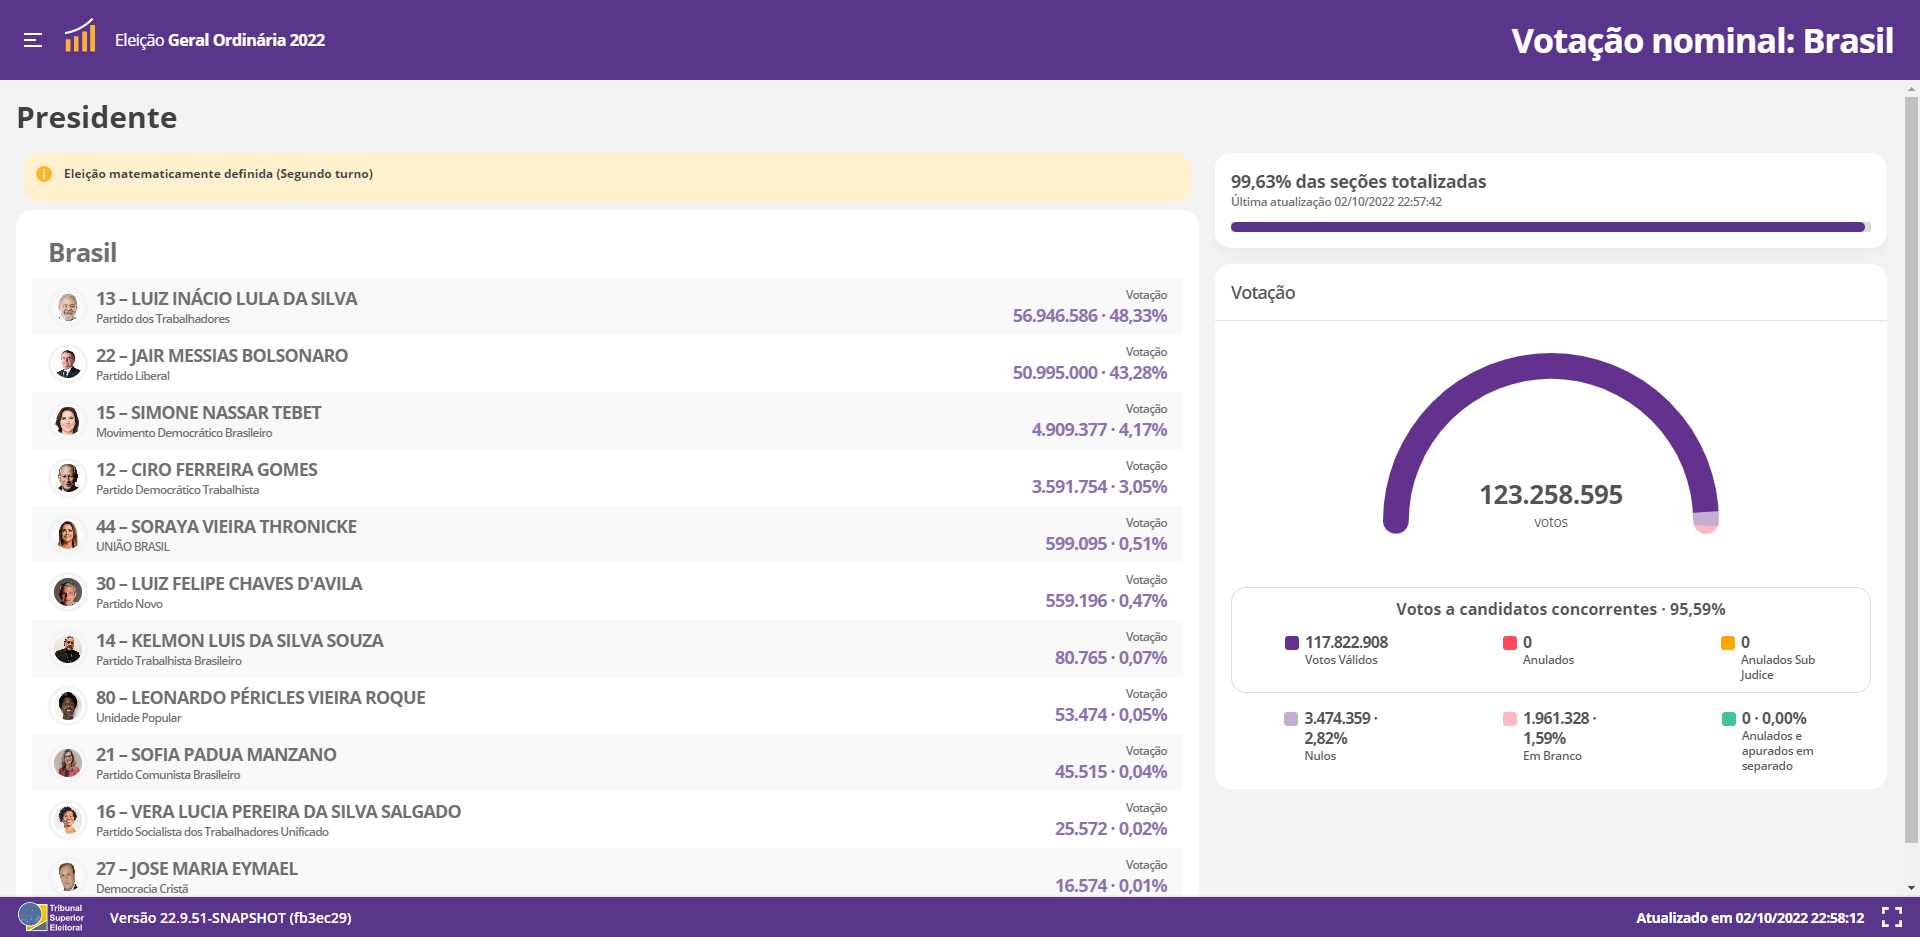Select 13 – LUIZ INÁCIO LULA DA SILVA
The width and height of the screenshot is (1920, 937).
pos(226,299)
